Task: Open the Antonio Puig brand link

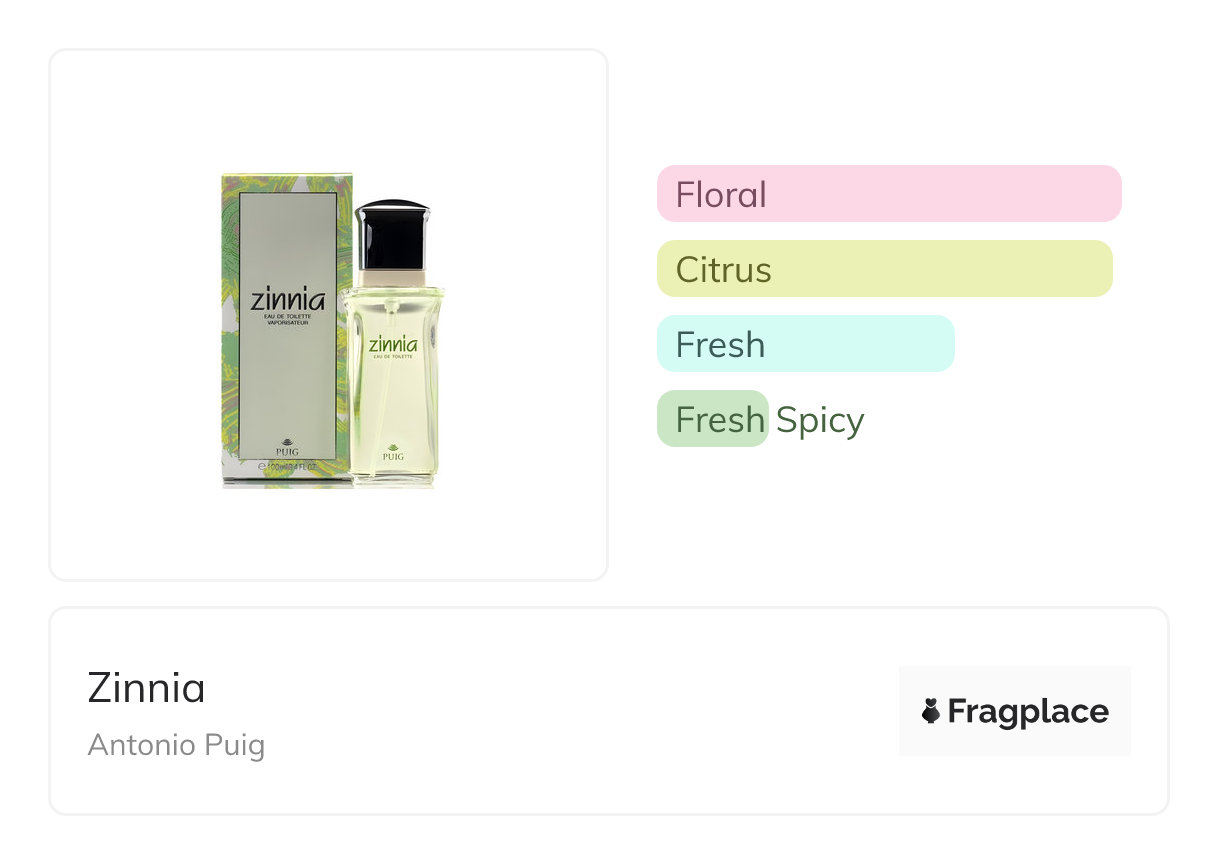Action: pyautogui.click(x=176, y=745)
